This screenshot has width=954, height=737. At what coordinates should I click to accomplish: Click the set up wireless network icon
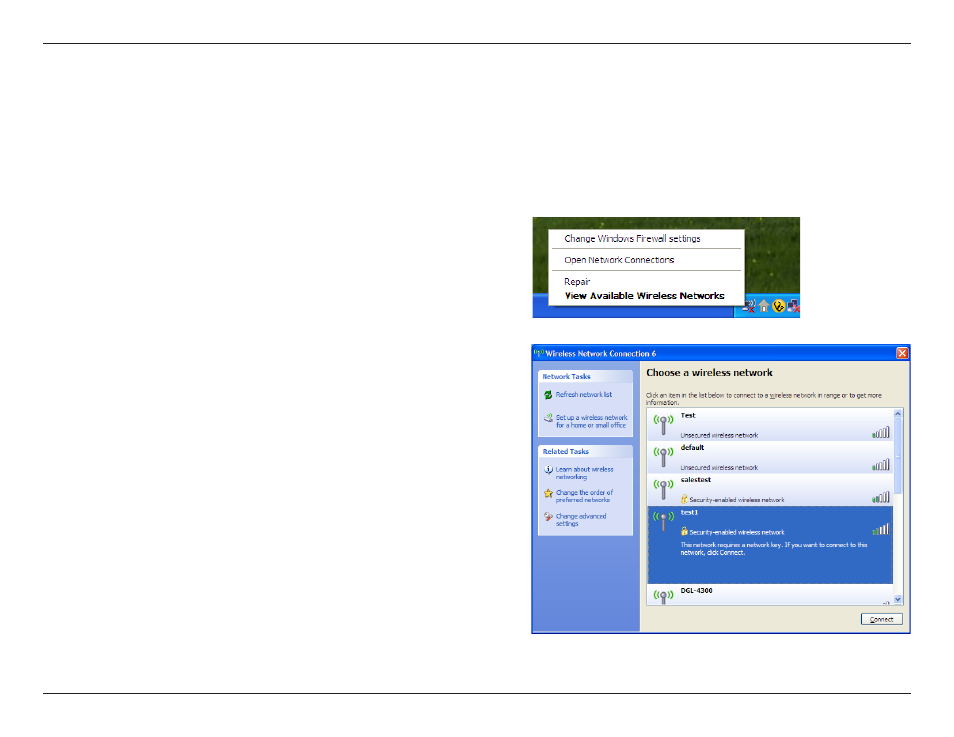[x=548, y=418]
